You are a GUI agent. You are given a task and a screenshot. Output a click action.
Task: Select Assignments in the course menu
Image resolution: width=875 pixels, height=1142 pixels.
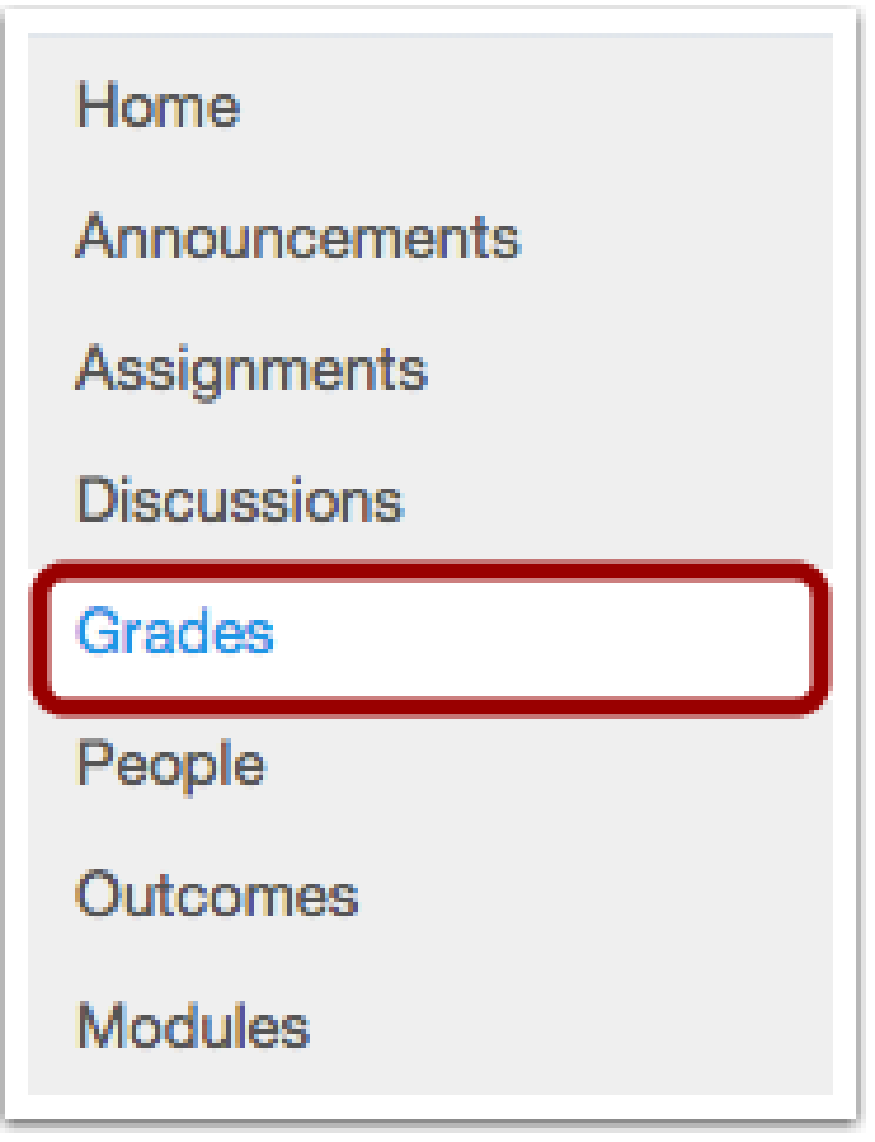pos(252,369)
